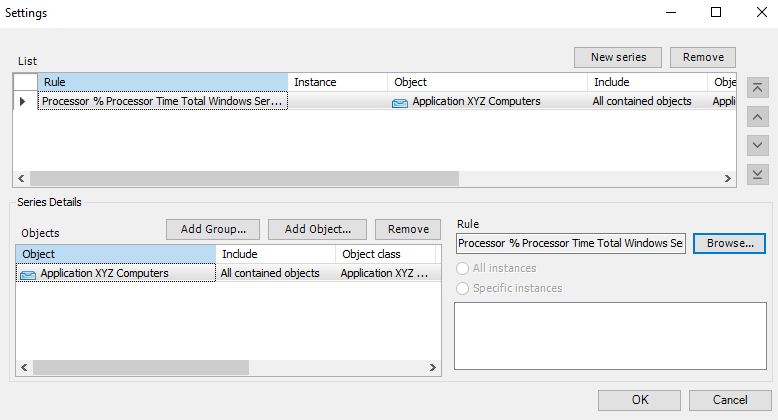Move selected series down one position

[758, 145]
